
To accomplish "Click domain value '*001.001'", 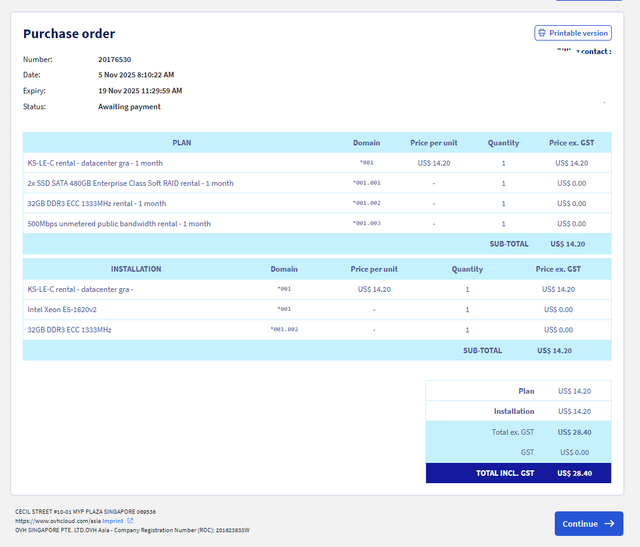I will [367, 183].
